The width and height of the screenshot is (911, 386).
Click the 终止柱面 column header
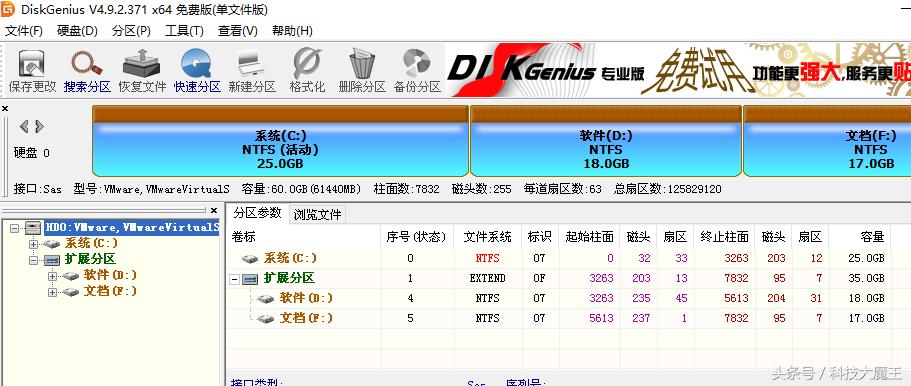pyautogui.click(x=724, y=237)
